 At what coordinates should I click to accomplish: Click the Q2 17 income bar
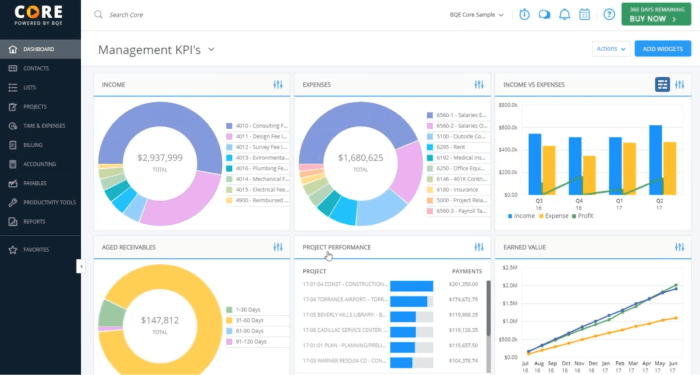click(x=655, y=160)
